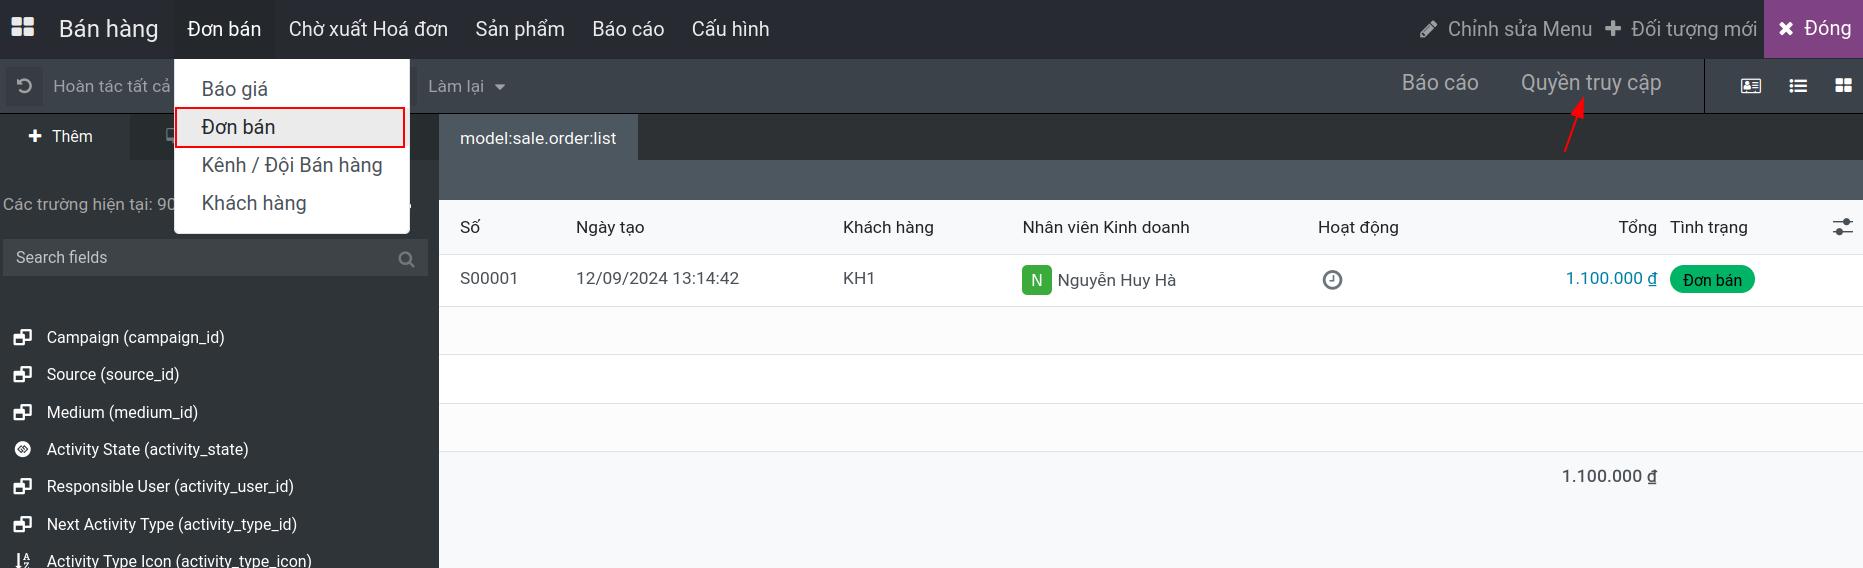This screenshot has height=568, width=1863.
Task: Click 1.100.000 ₫ amount in S00001 row
Action: click(1611, 278)
